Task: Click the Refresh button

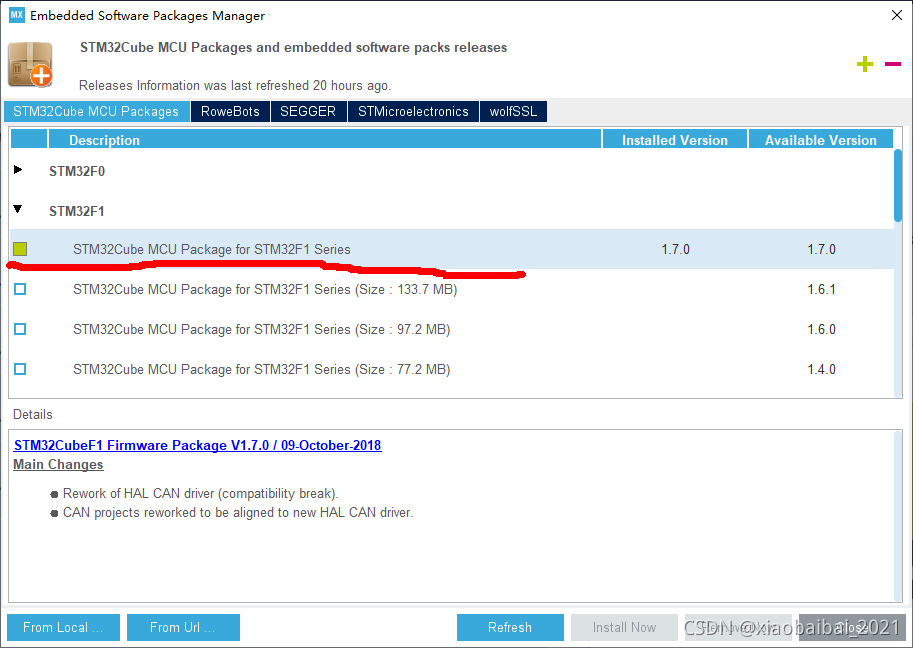Action: point(510,628)
